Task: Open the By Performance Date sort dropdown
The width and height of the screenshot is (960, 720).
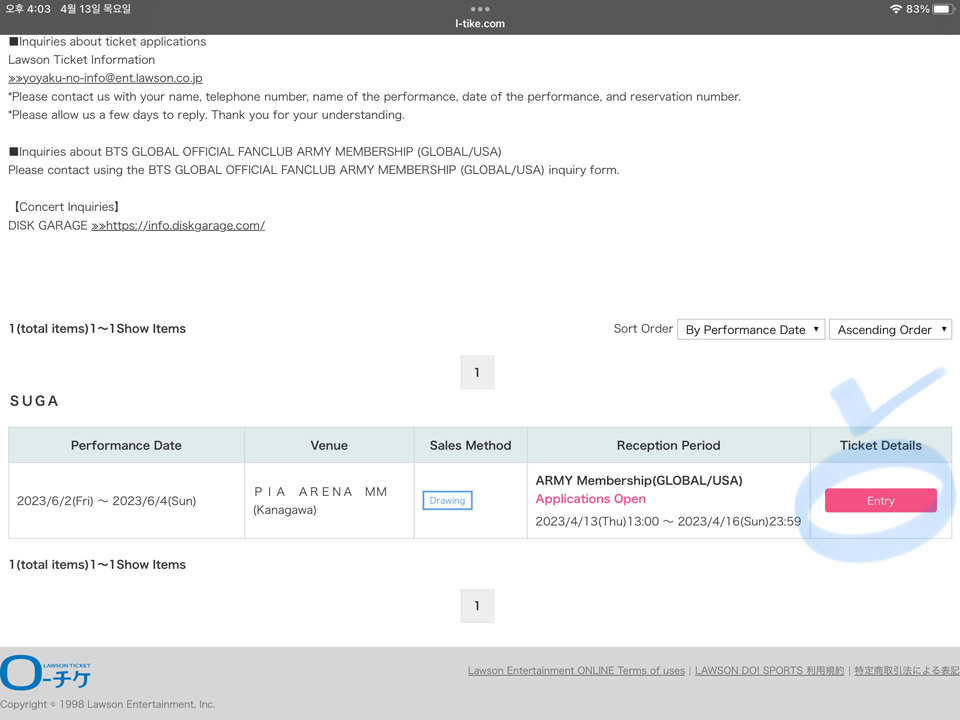Action: 750,329
